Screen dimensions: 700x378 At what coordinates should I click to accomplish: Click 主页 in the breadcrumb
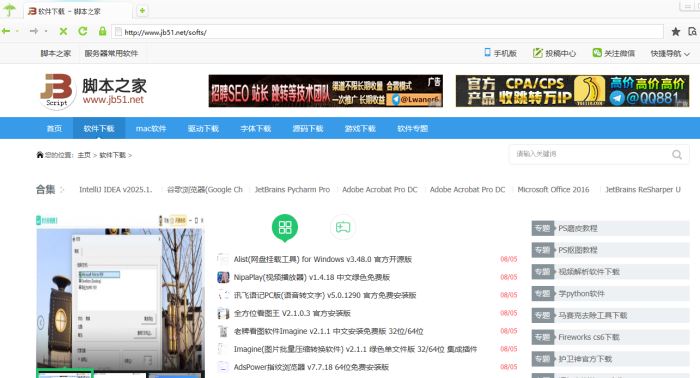[x=84, y=155]
